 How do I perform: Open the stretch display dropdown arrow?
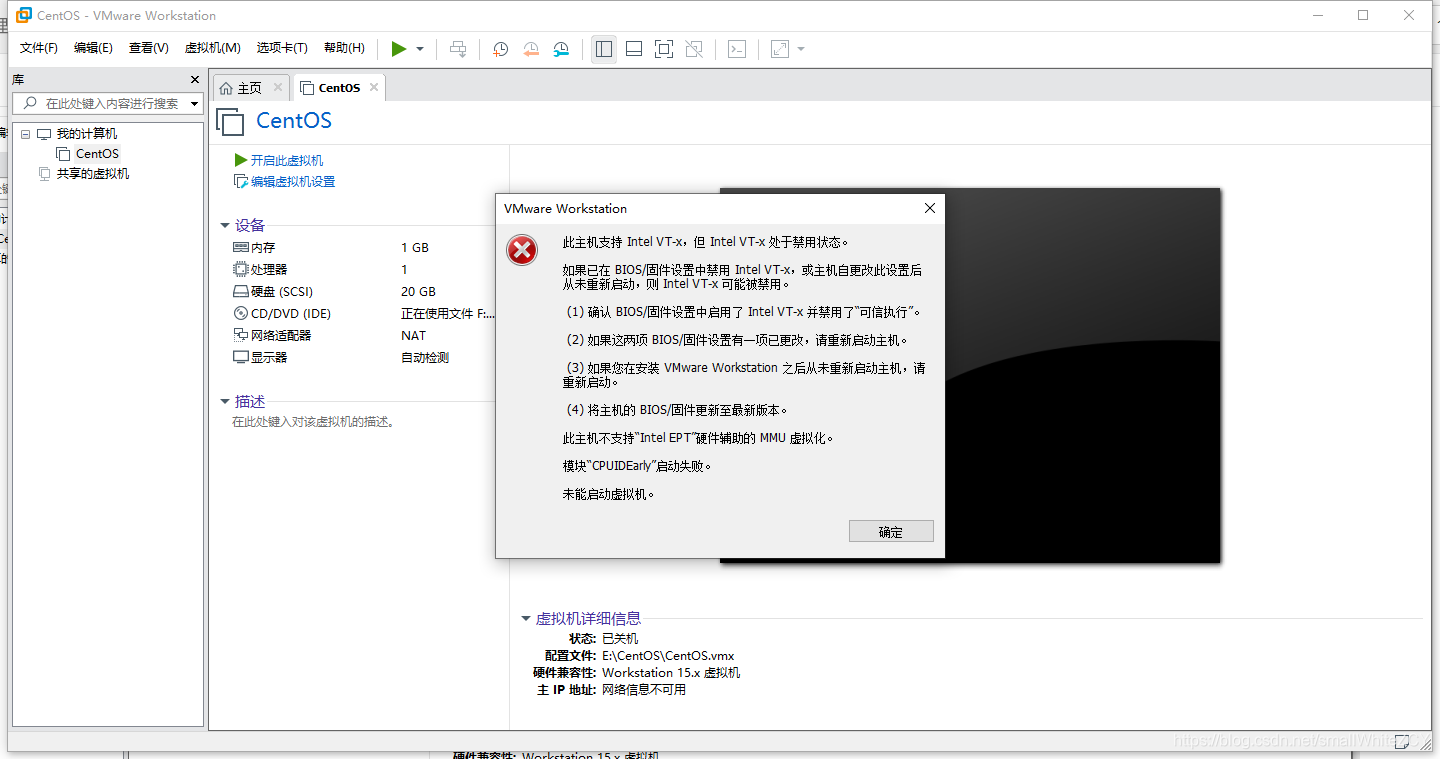(801, 49)
